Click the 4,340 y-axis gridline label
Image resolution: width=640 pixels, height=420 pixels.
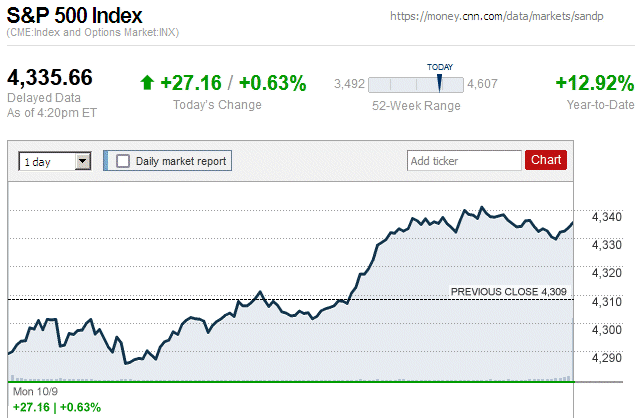606,217
